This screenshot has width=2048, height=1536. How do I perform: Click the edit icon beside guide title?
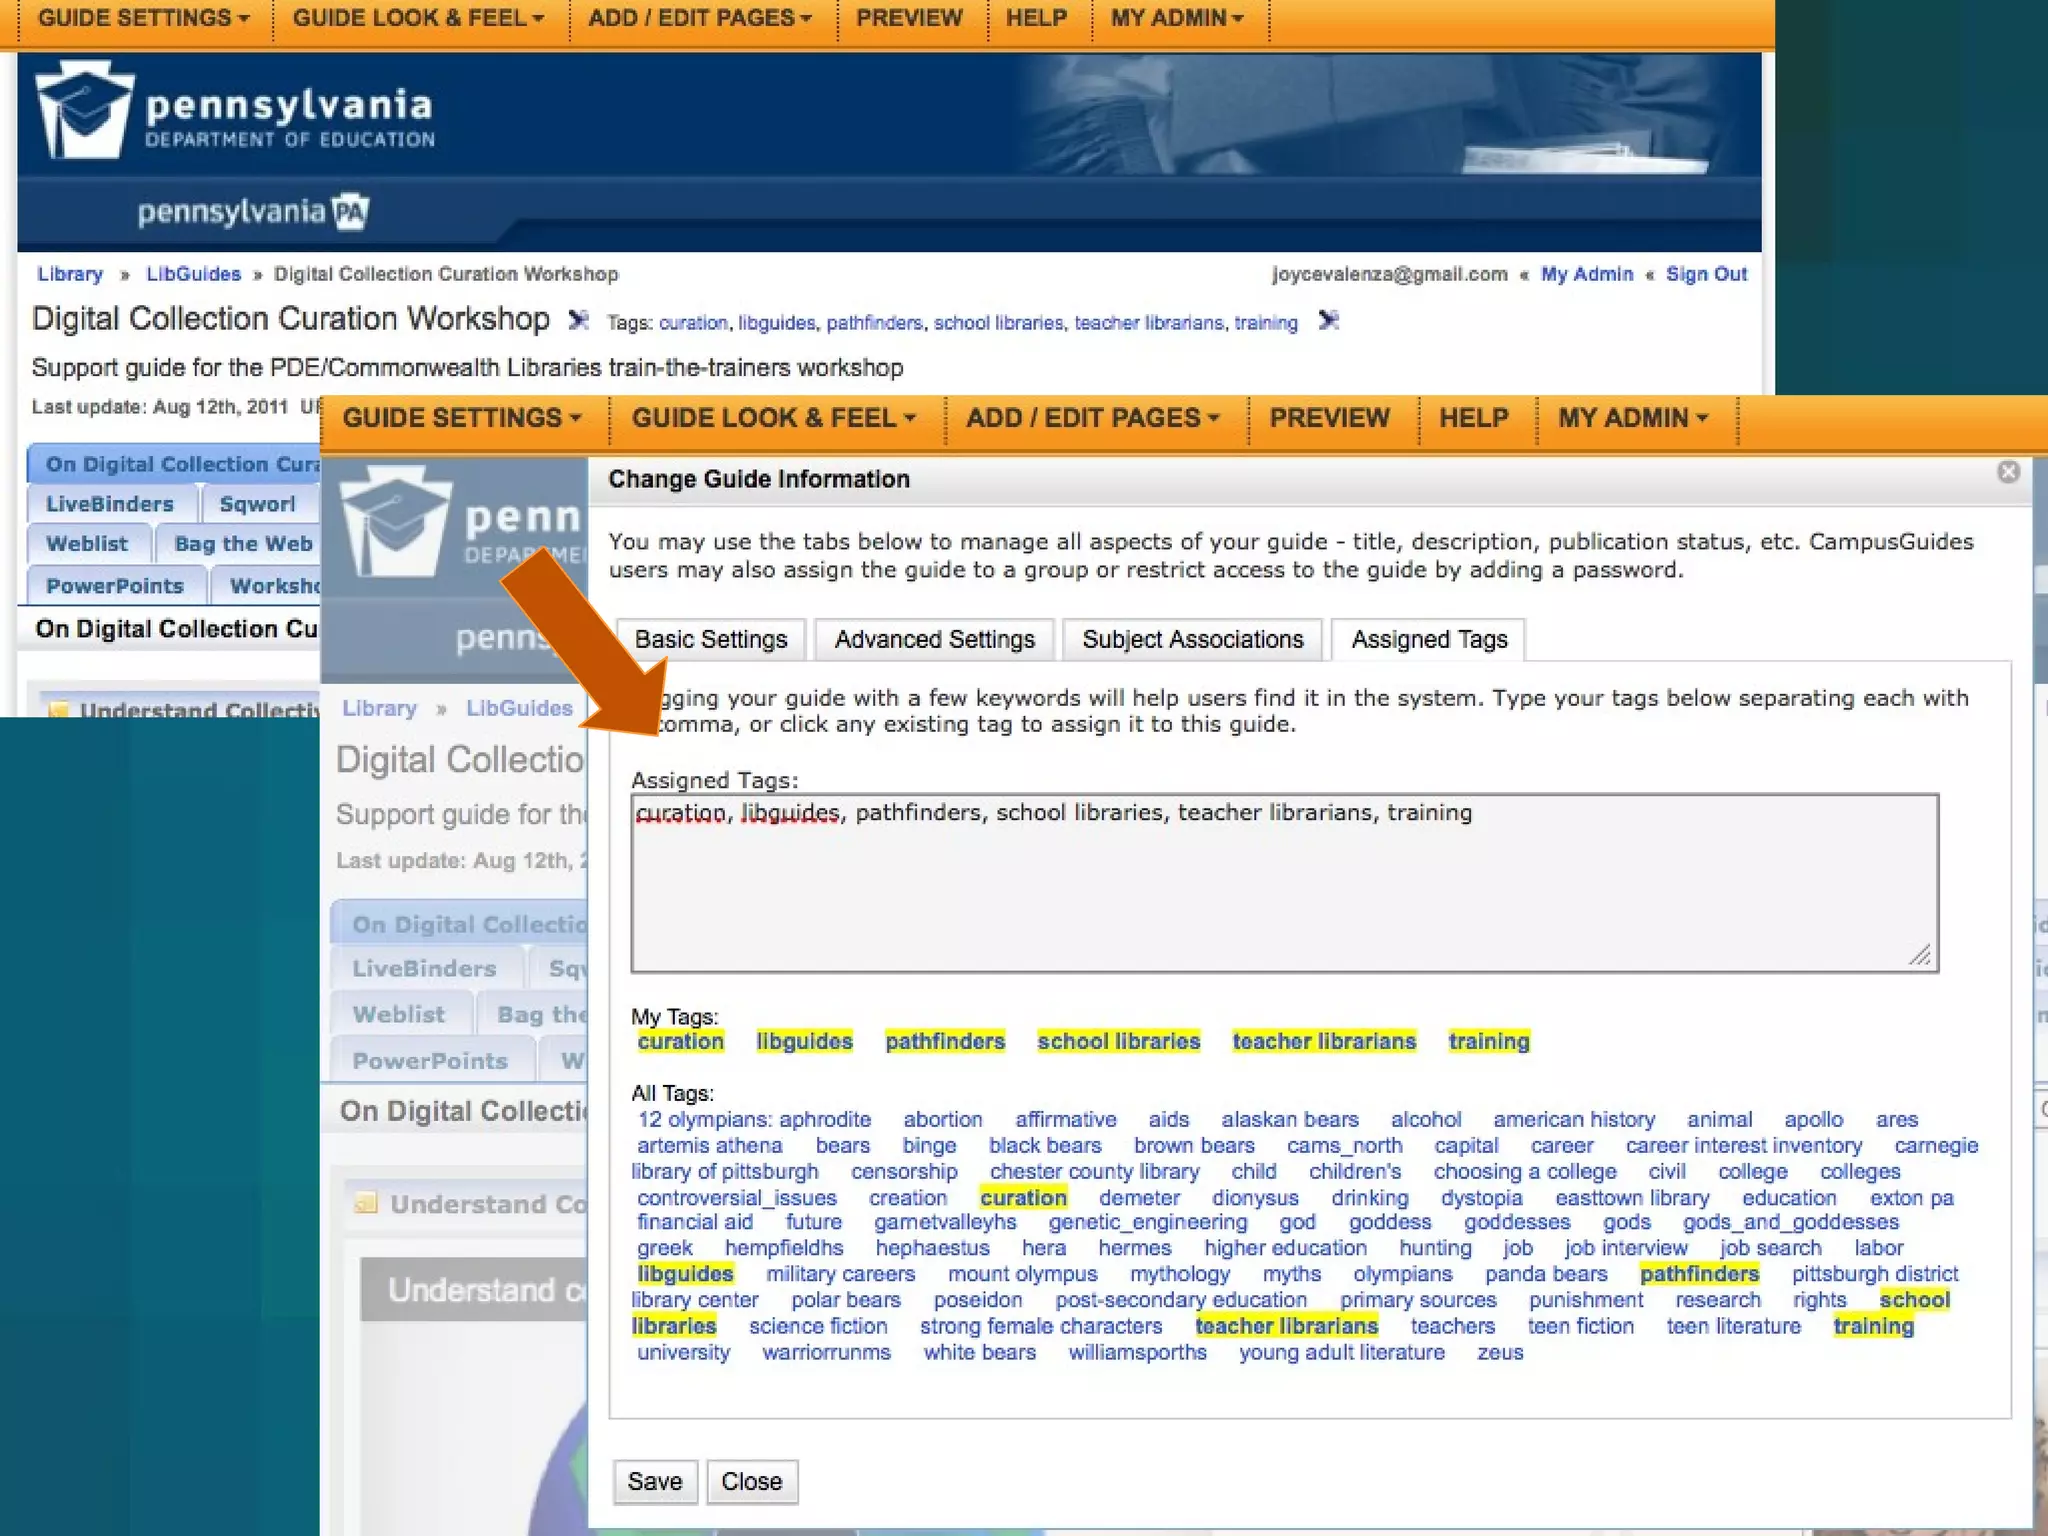pos(578,320)
